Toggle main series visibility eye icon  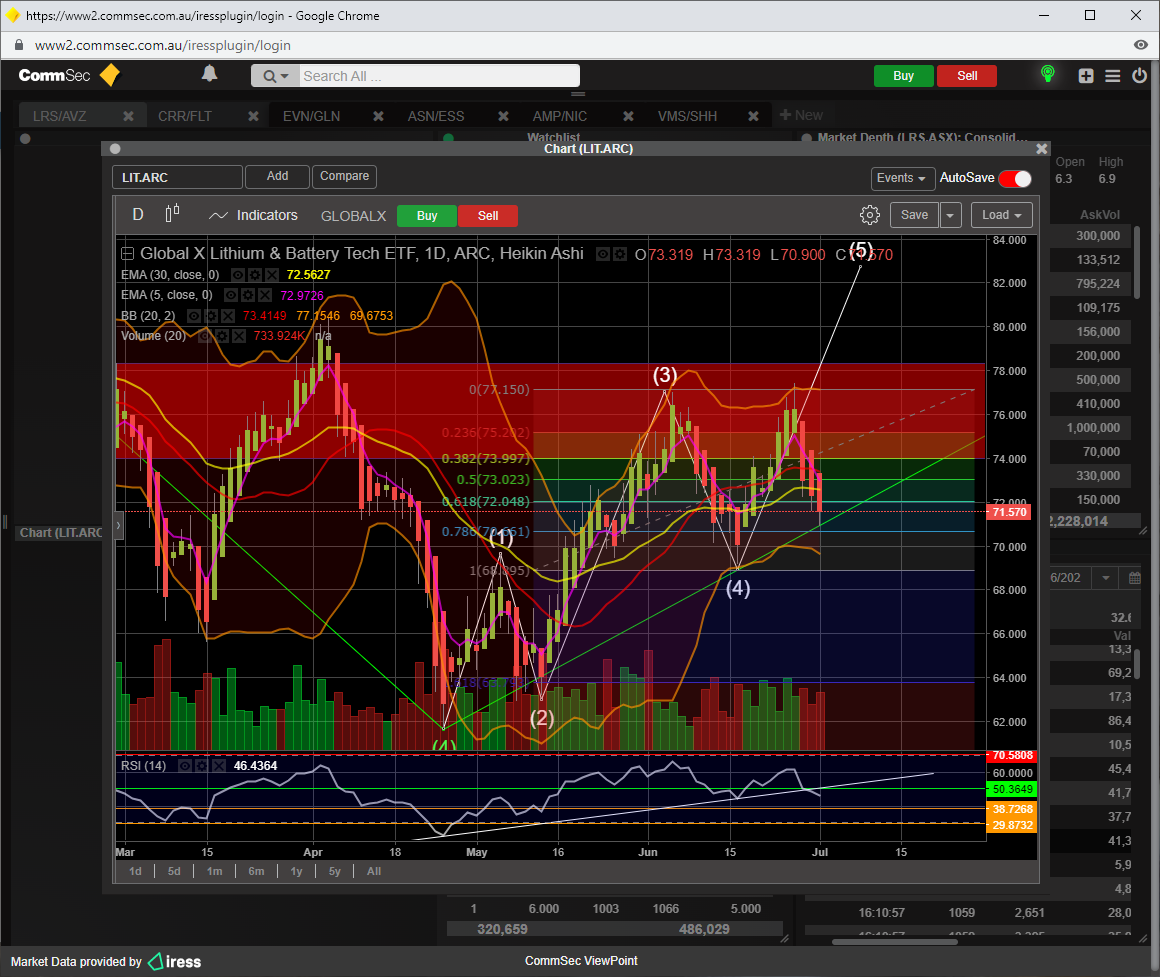click(x=604, y=254)
